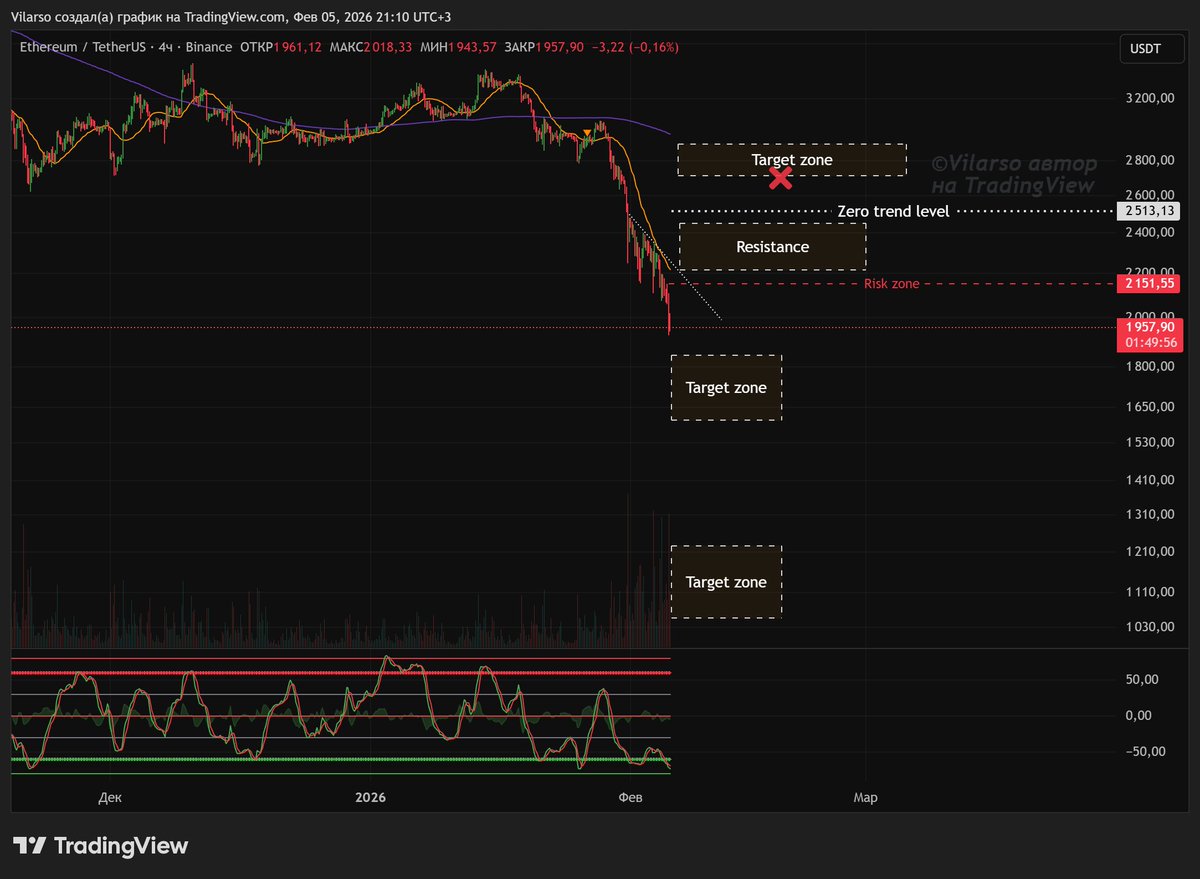
Task: Click the current price tag 1 957,90
Action: (1150, 327)
